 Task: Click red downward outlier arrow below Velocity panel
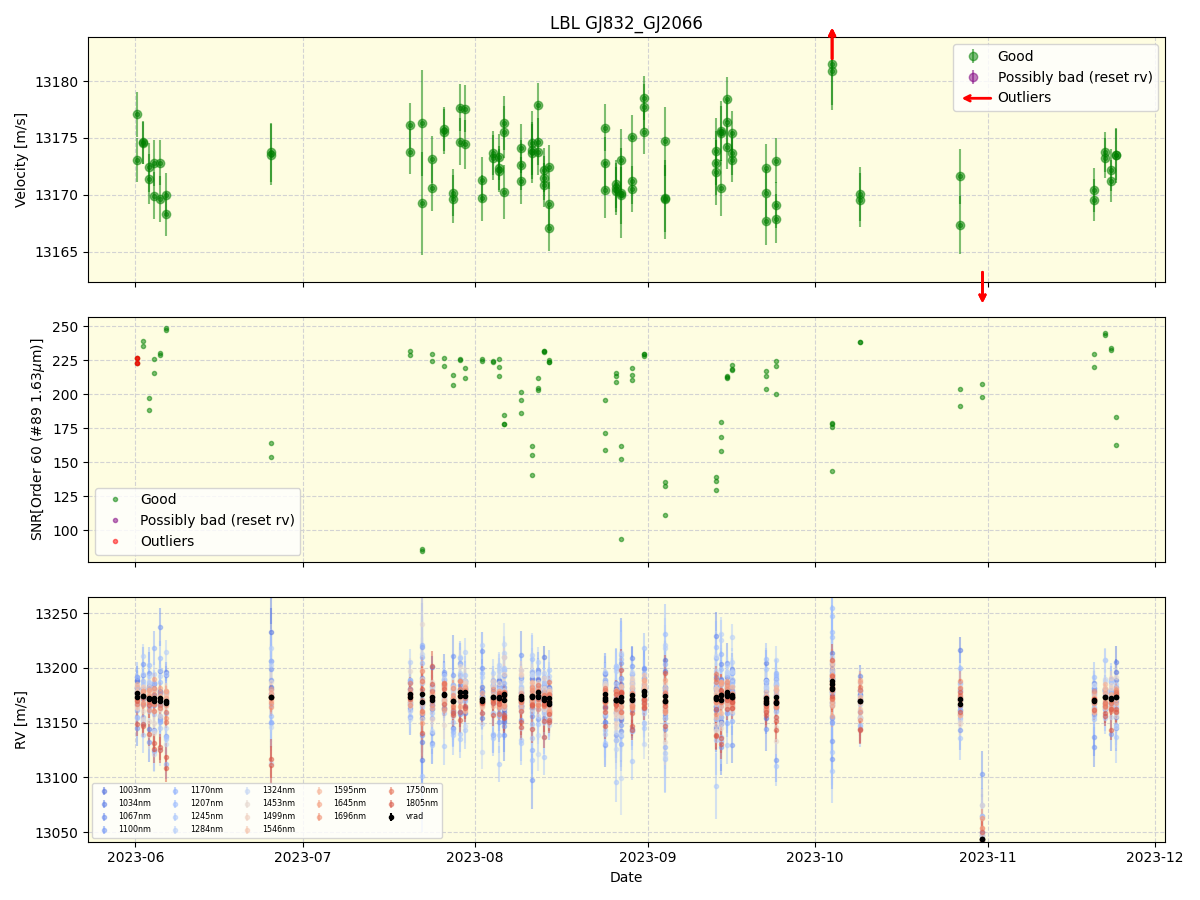[x=982, y=286]
